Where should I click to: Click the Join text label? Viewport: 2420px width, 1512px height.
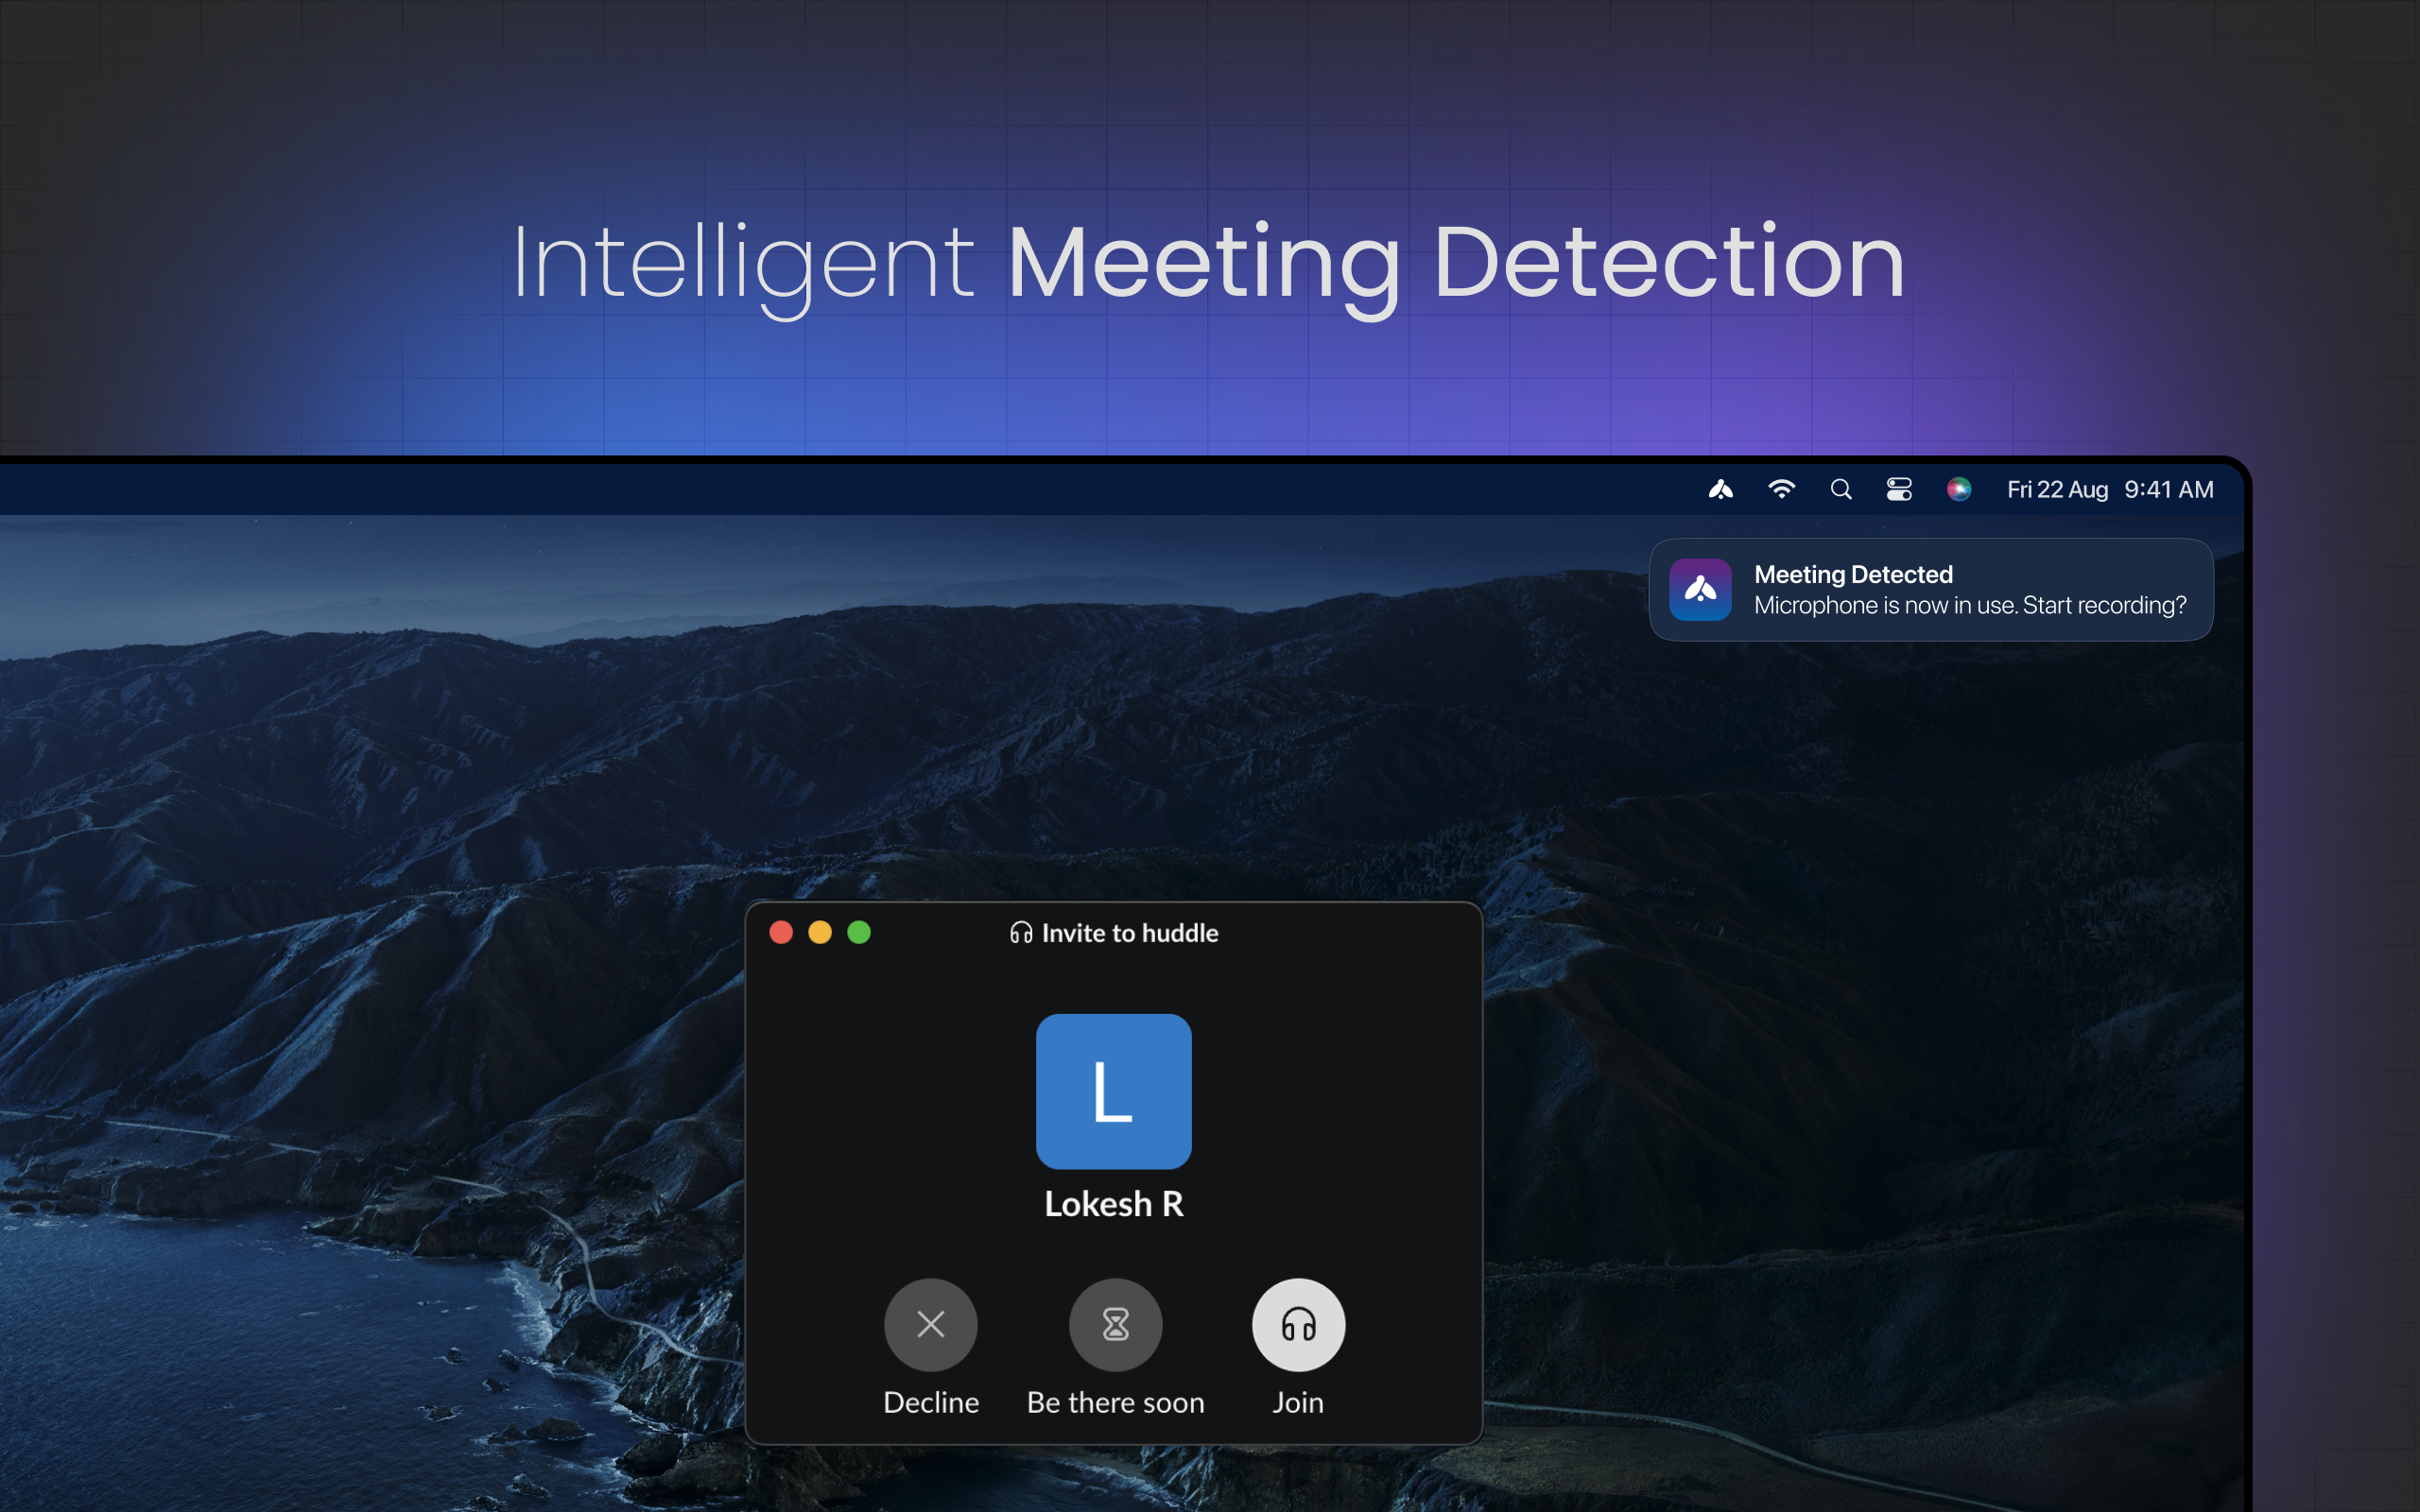[x=1298, y=1402]
